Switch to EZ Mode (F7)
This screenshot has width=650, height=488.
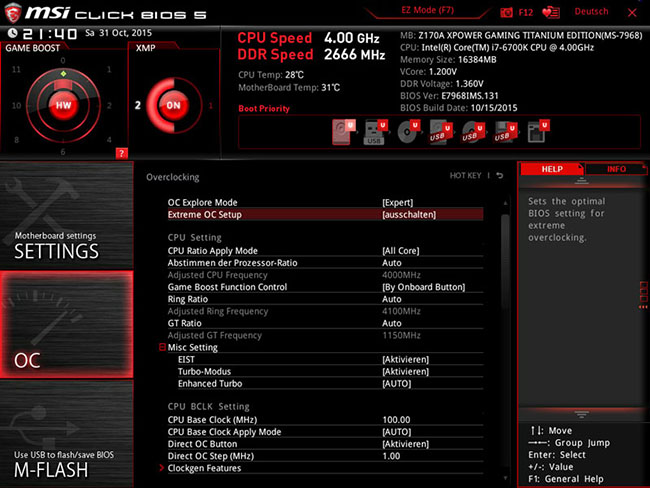(427, 10)
